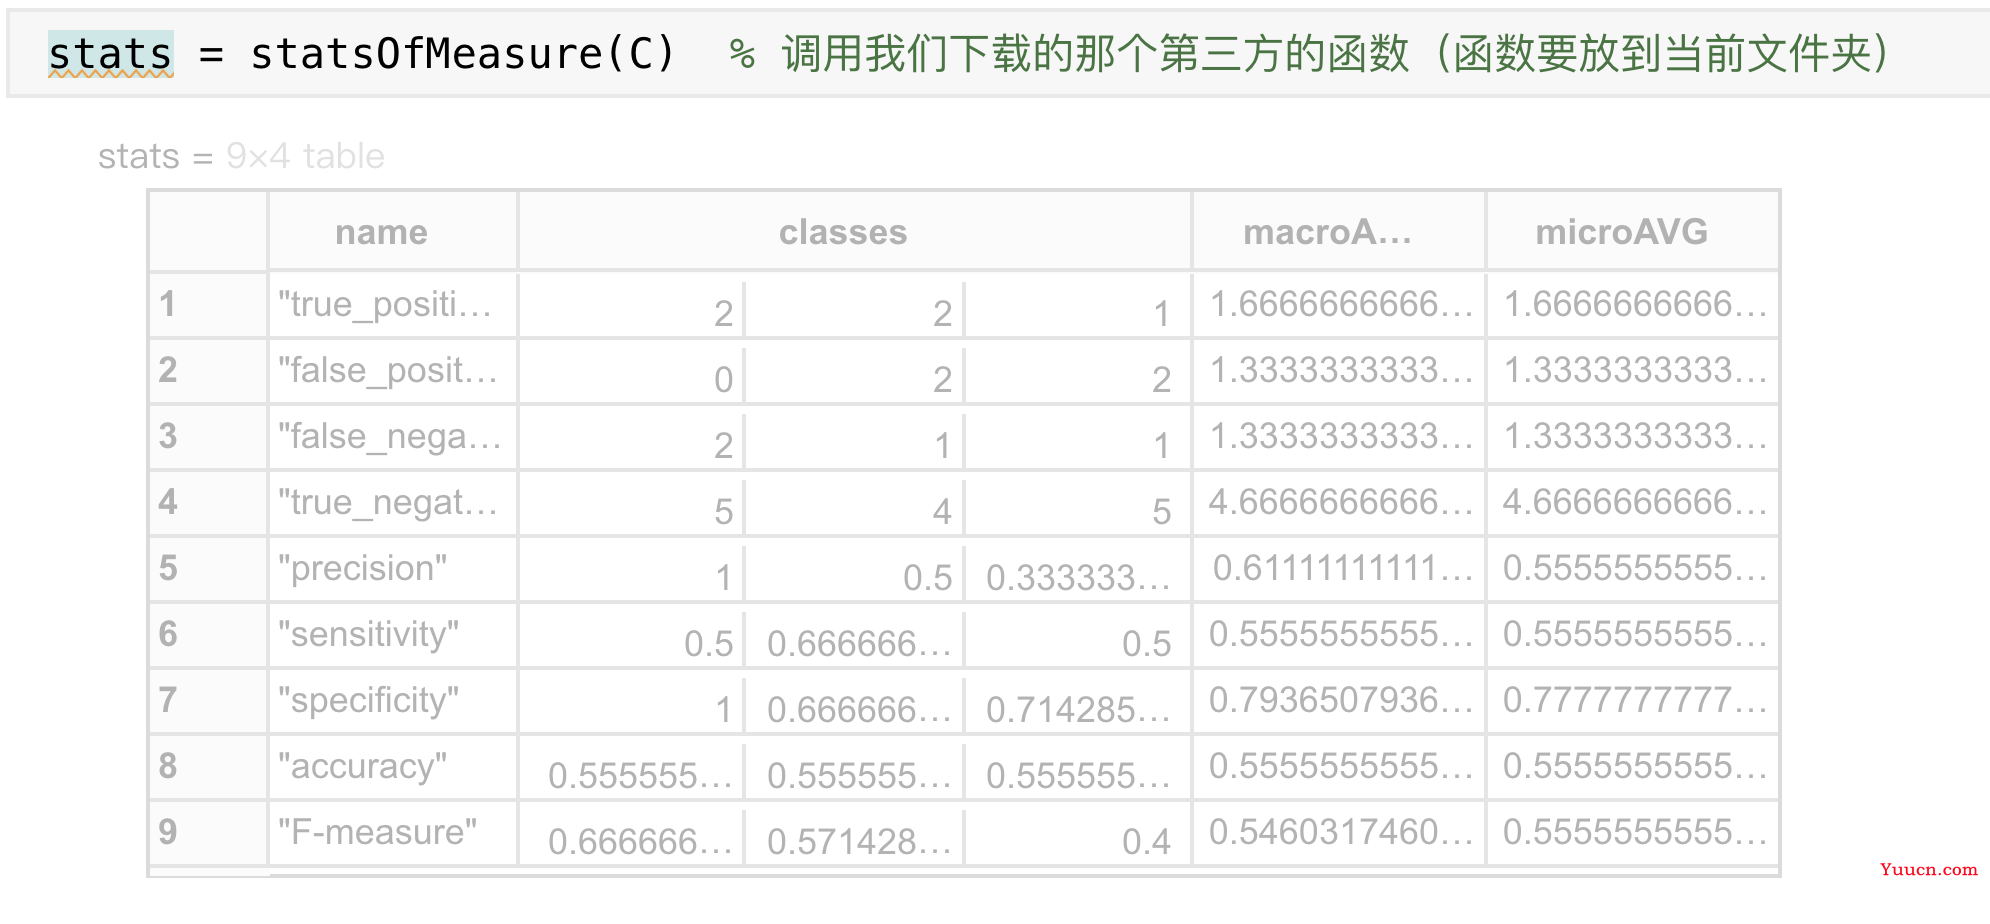This screenshot has width=1990, height=924.
Task: Select macroAVG value for specificity 0.7936507936...
Action: (1339, 700)
